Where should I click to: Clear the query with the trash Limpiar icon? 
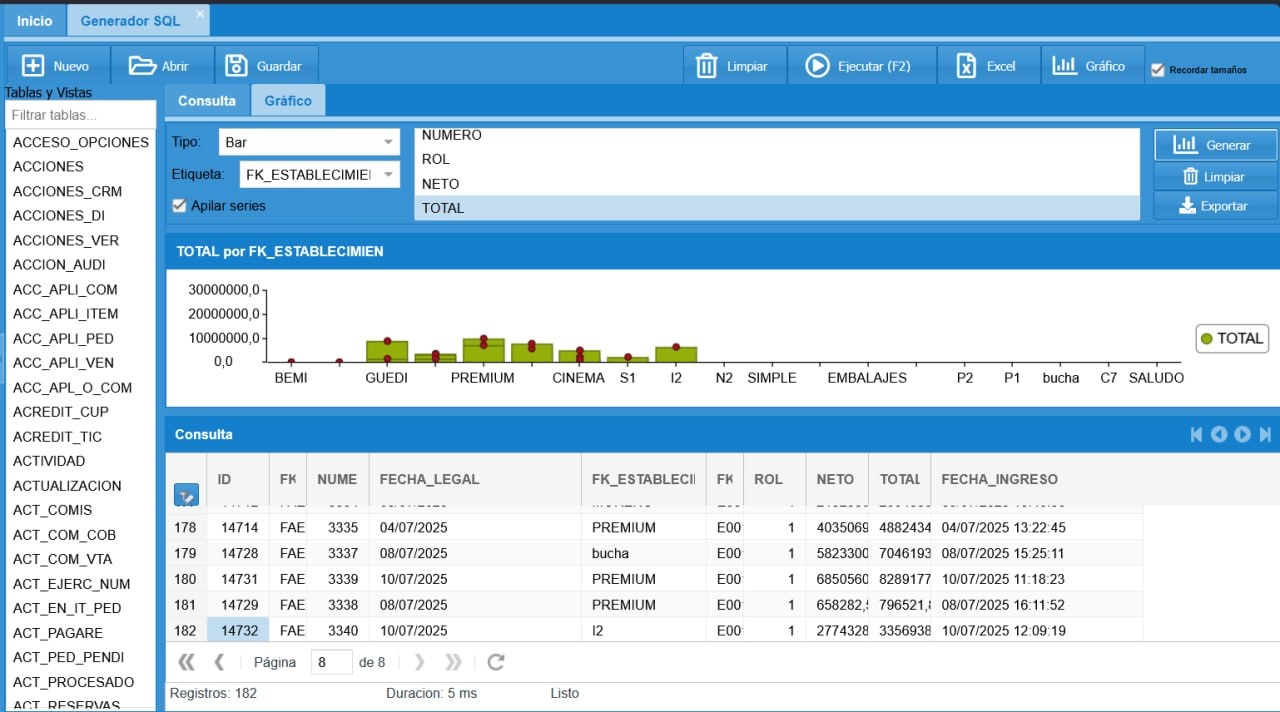click(706, 66)
